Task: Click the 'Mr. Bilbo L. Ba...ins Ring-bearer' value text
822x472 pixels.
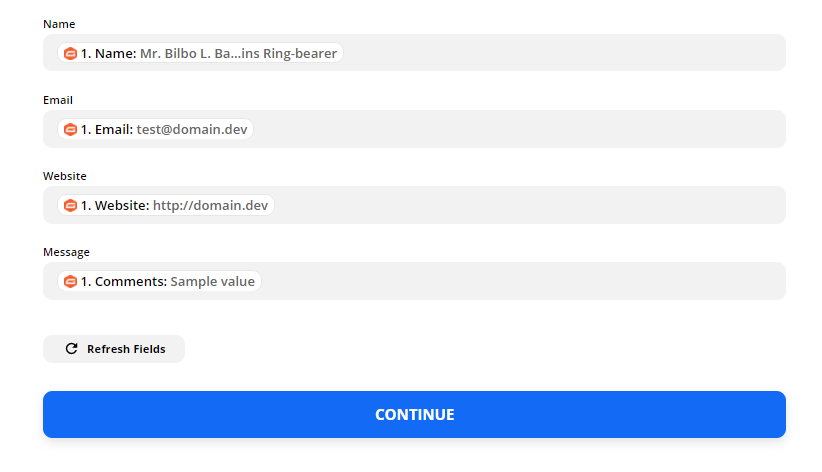Action: click(x=238, y=53)
